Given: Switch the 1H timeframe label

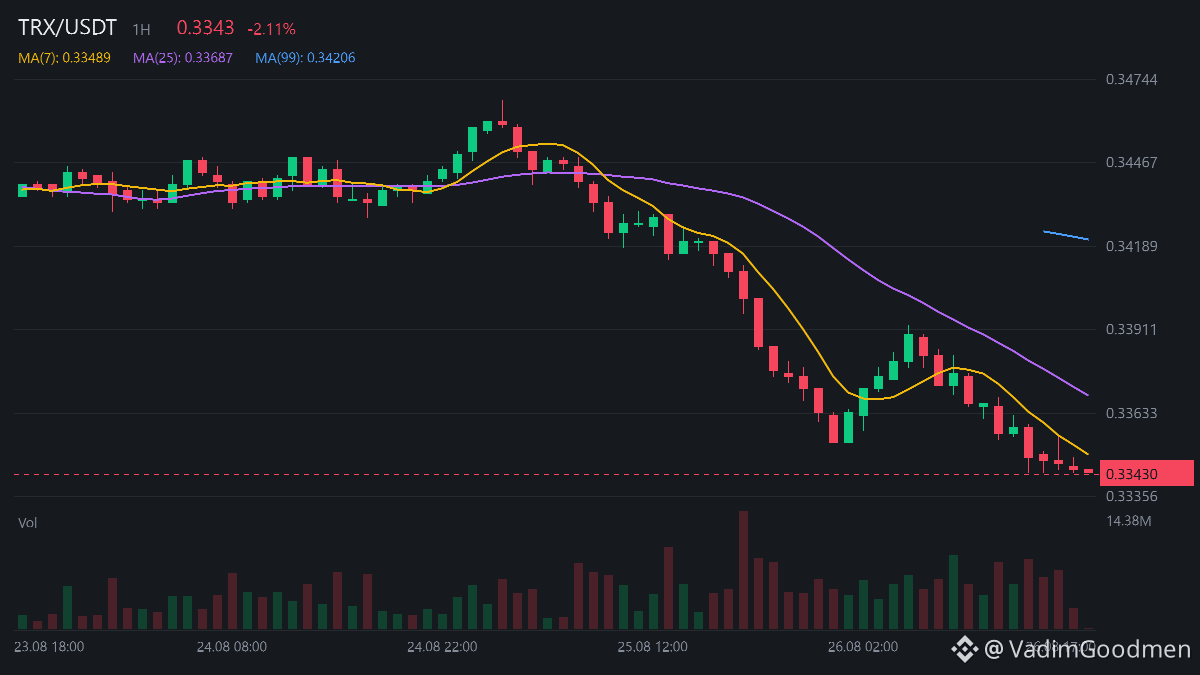Looking at the screenshot, I should tap(141, 30).
